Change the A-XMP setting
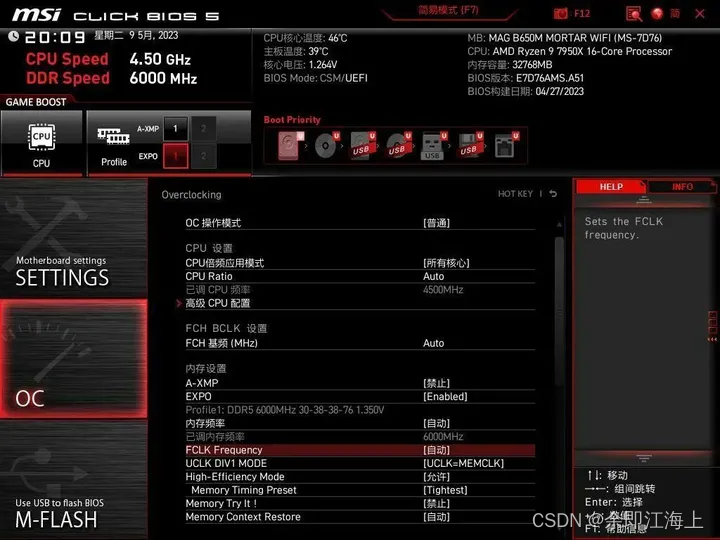This screenshot has height=540, width=720. click(x=360, y=383)
